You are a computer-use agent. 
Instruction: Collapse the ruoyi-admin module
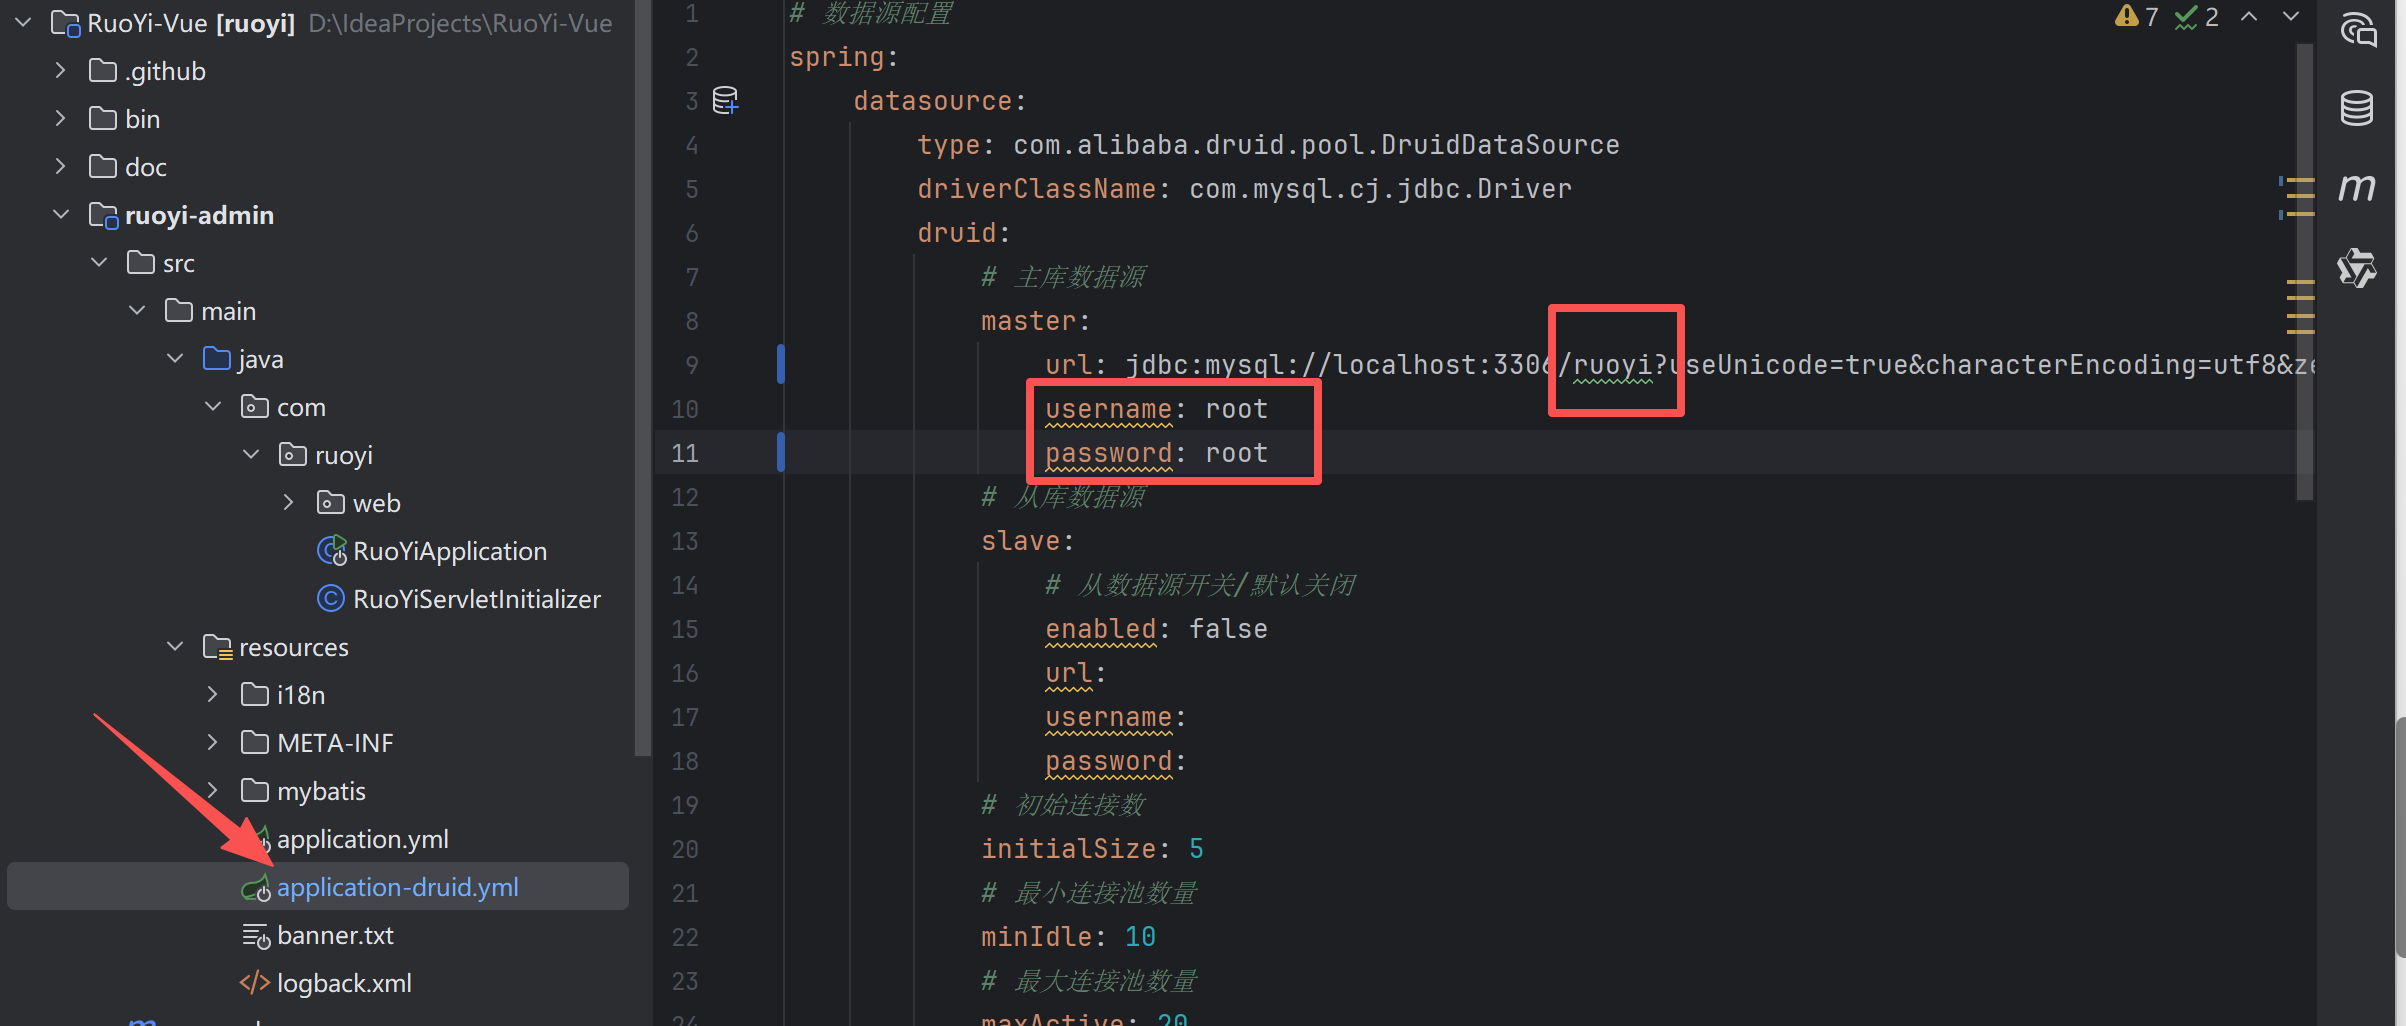pos(61,215)
